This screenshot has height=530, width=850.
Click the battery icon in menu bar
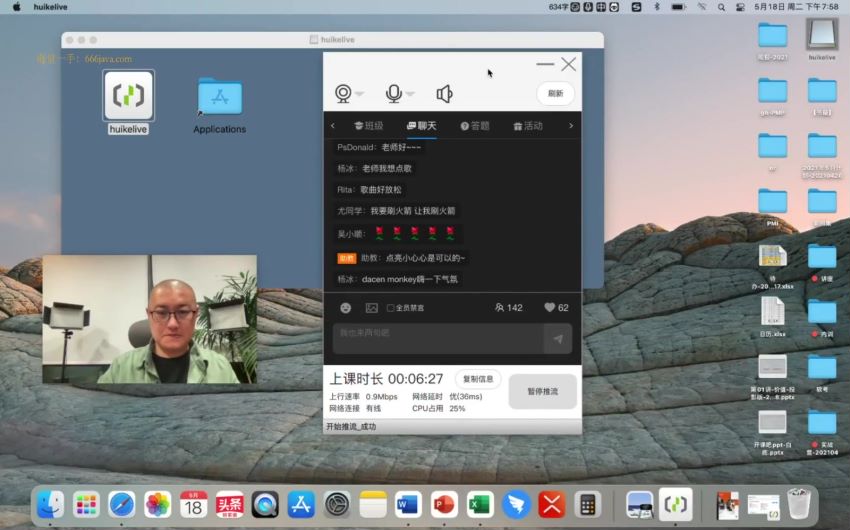coord(678,7)
